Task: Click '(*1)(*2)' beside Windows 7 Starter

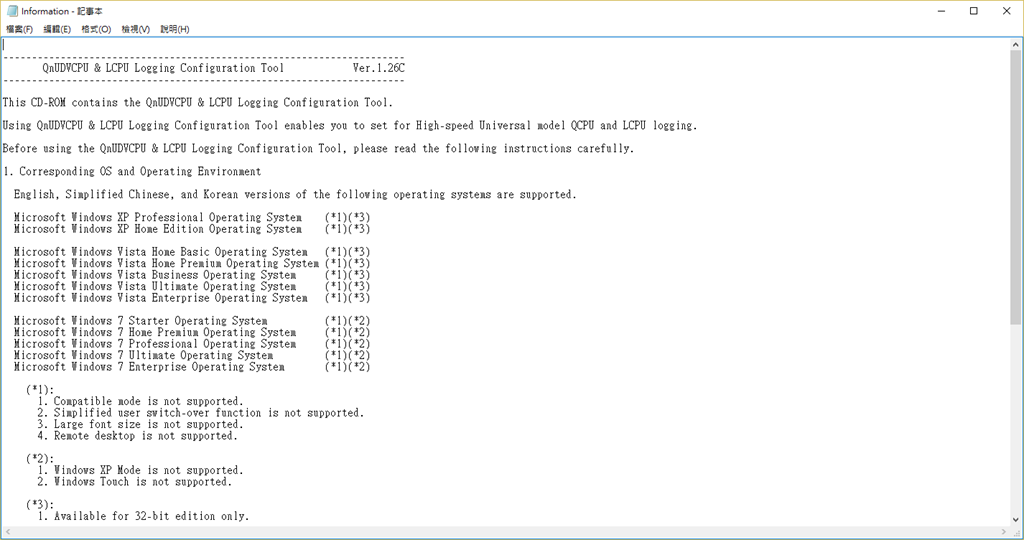Action: coord(347,321)
